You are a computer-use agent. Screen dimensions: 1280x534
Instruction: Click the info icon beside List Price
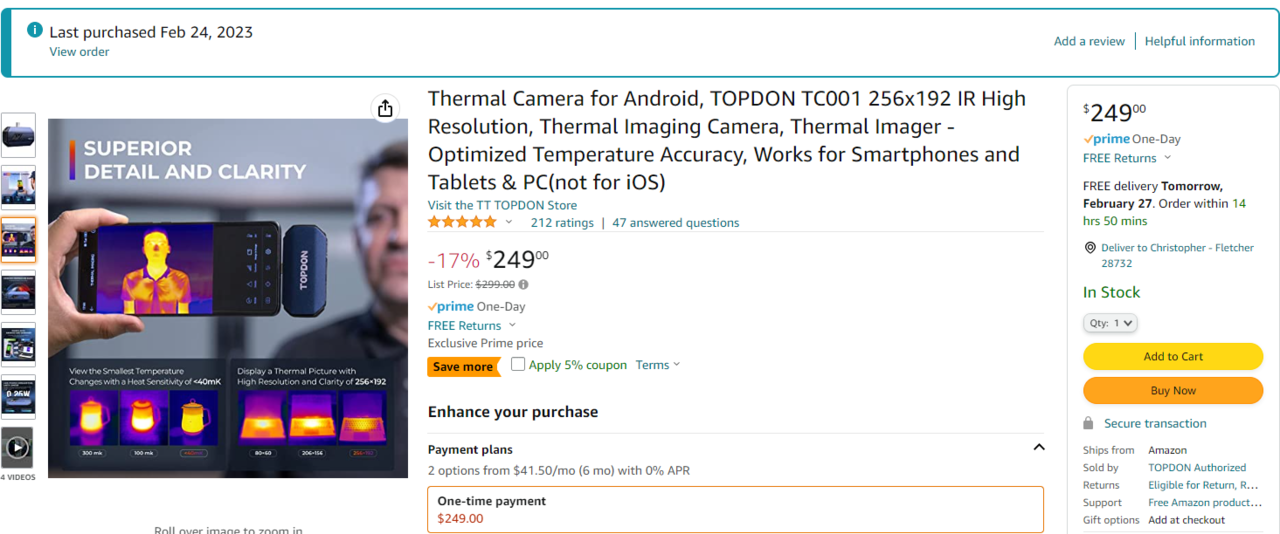pos(523,285)
